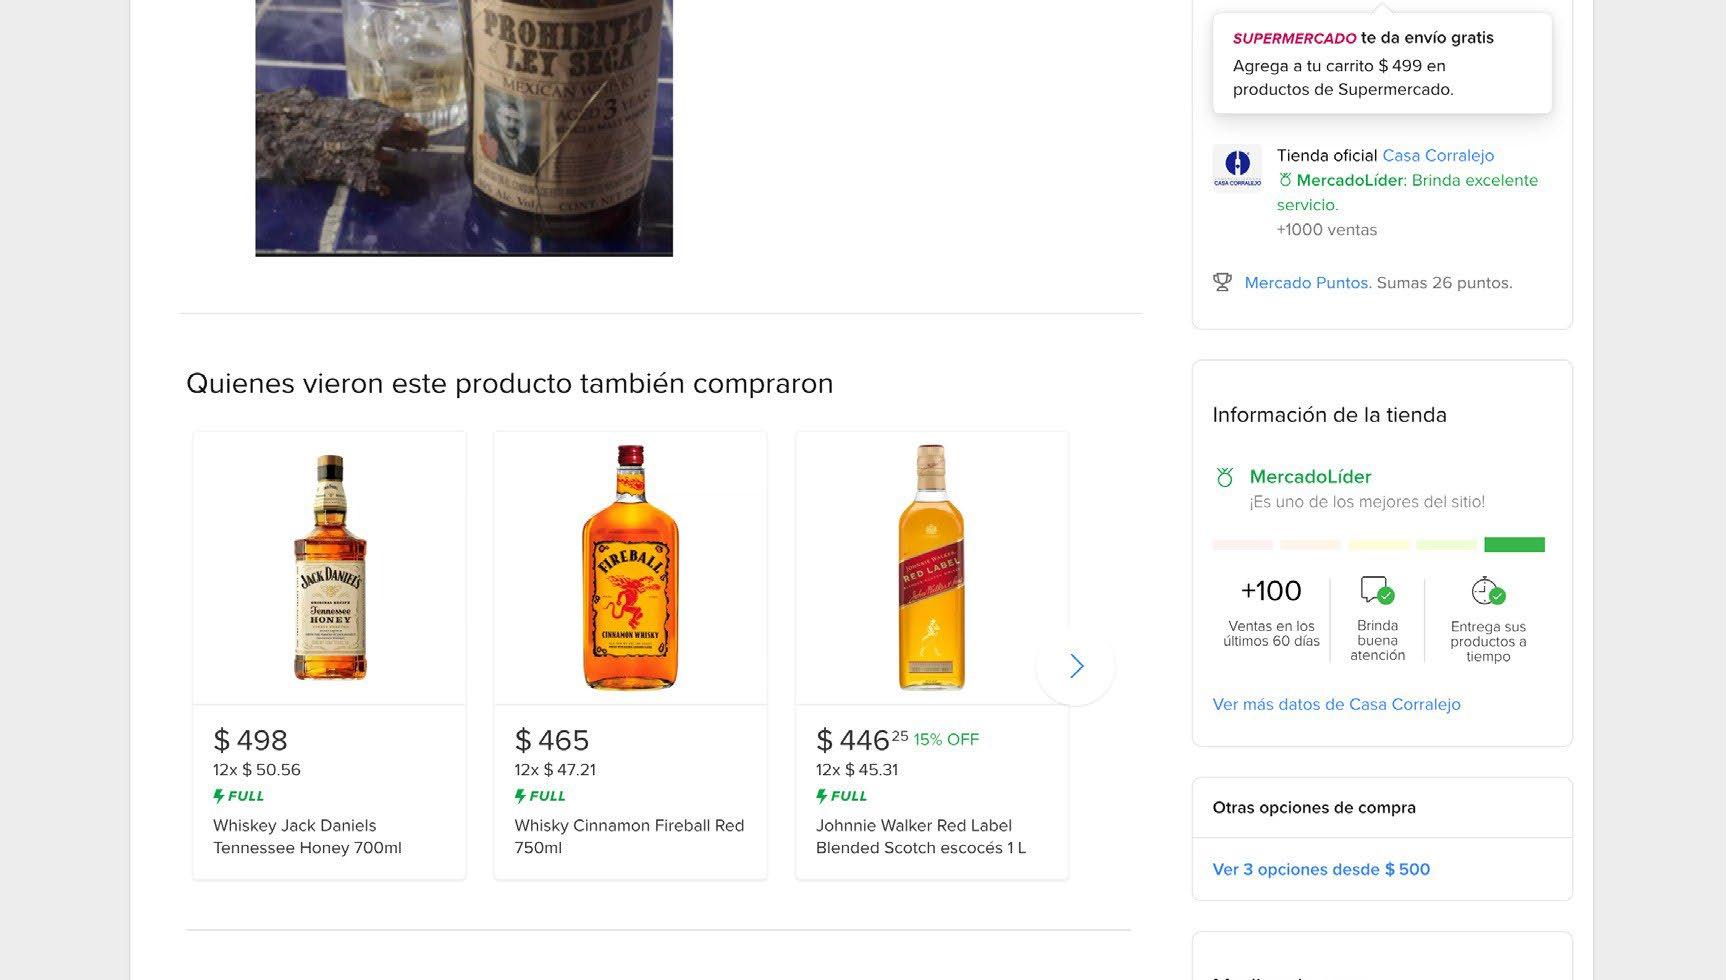1726x980 pixels.
Task: Click the on-time delivery clock icon
Action: (1487, 591)
